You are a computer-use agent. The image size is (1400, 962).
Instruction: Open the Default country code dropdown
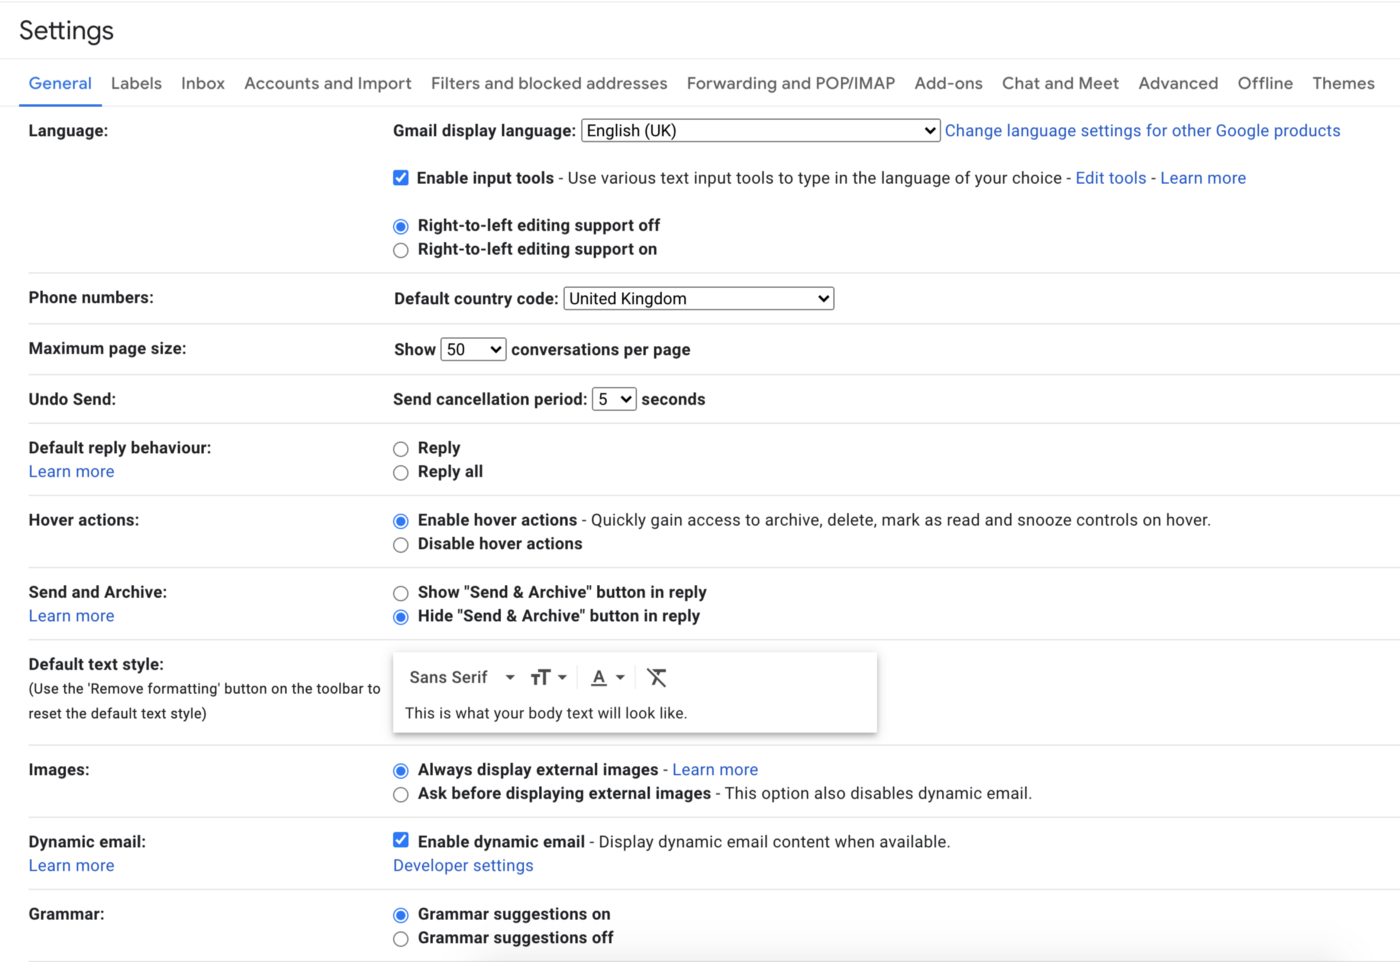tap(698, 299)
